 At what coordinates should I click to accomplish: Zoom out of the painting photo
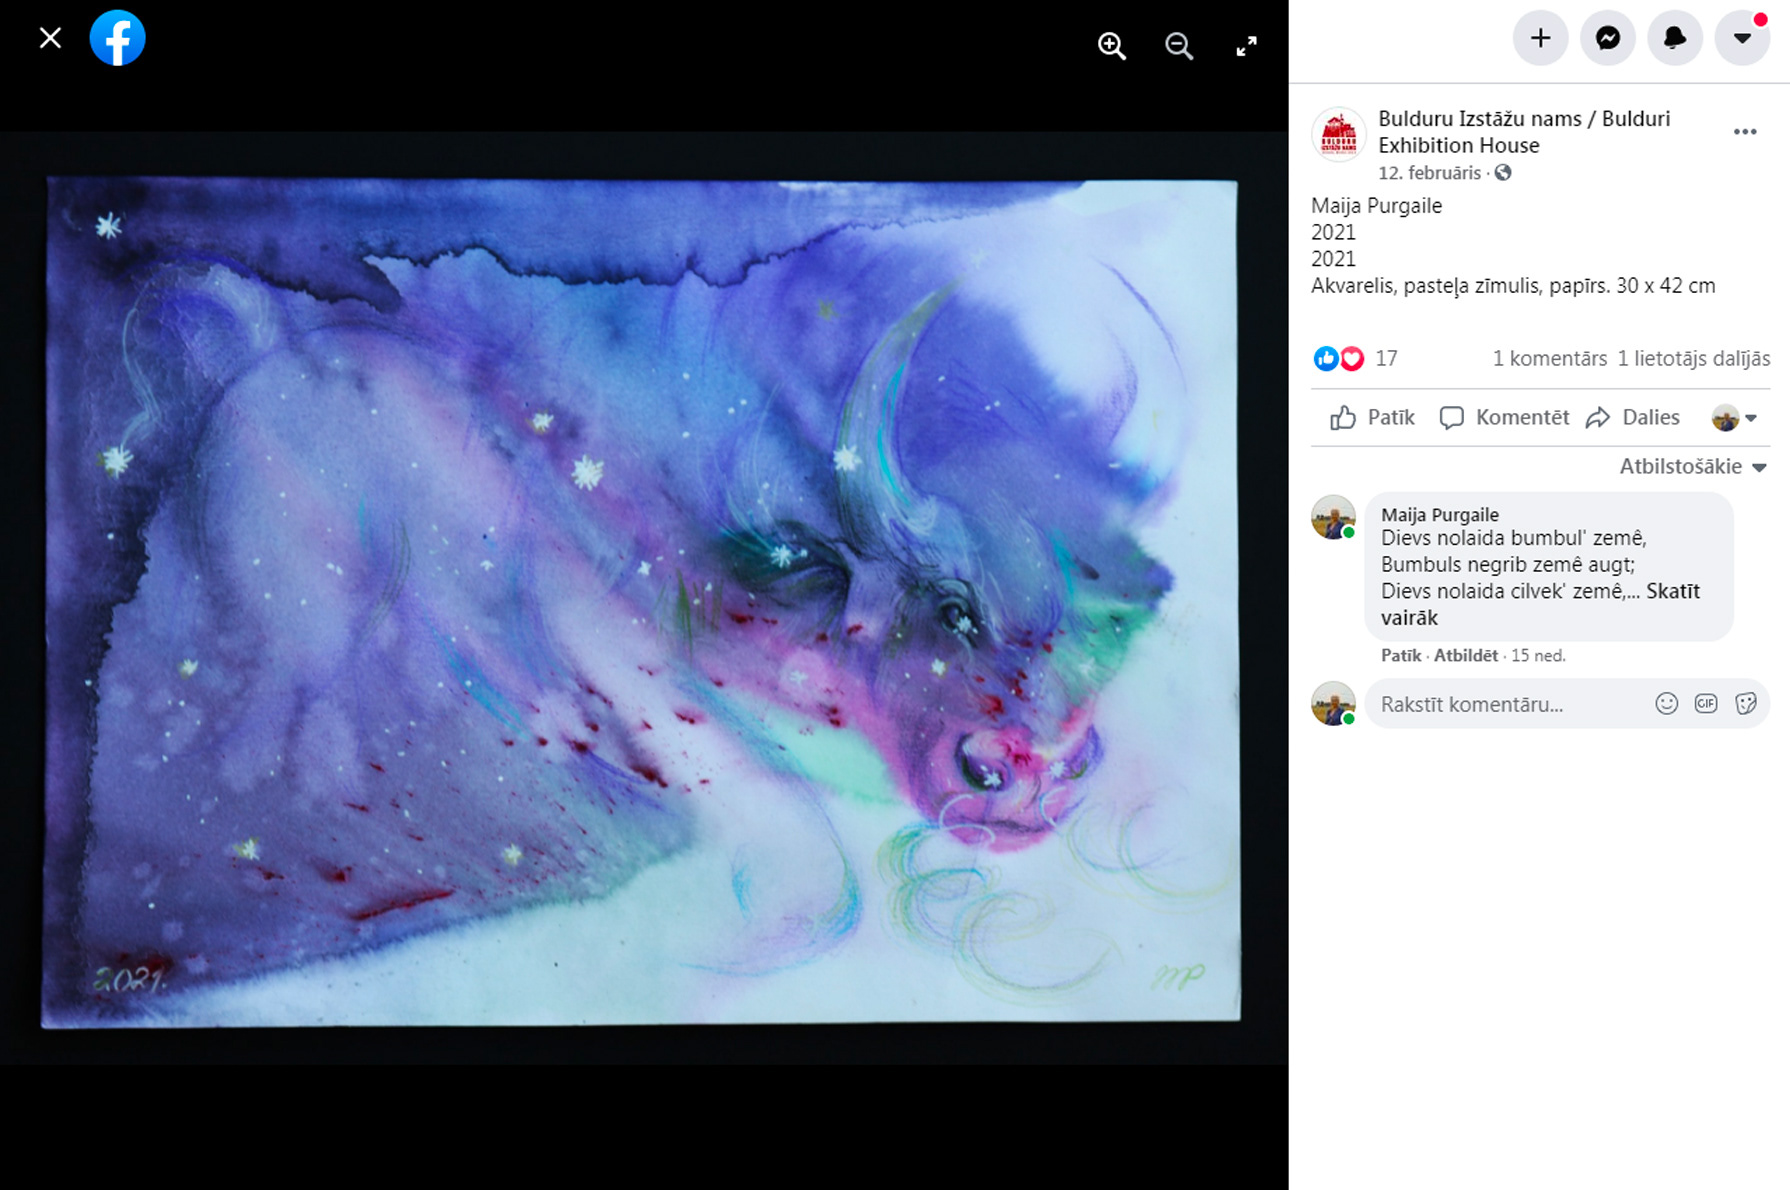point(1179,46)
